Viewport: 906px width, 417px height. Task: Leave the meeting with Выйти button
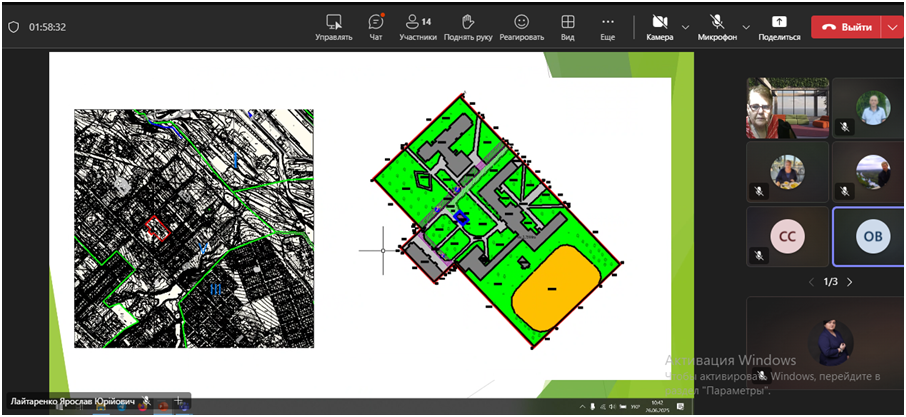pos(846,27)
